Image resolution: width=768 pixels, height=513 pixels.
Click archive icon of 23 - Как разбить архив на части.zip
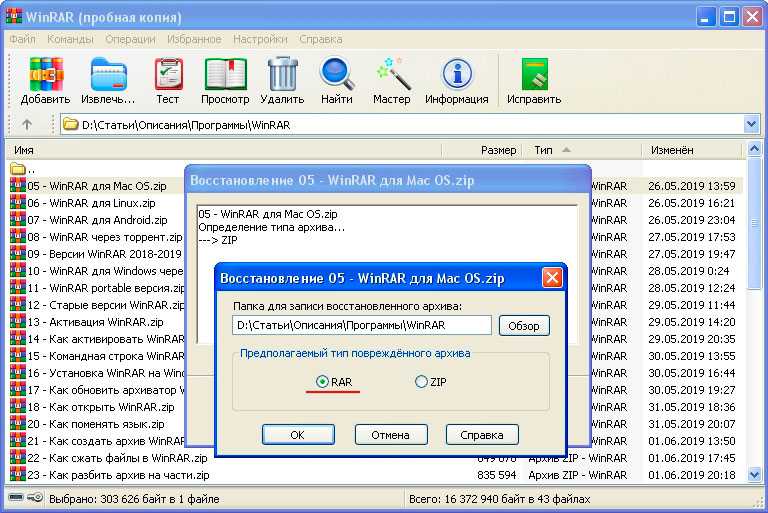click(18, 475)
